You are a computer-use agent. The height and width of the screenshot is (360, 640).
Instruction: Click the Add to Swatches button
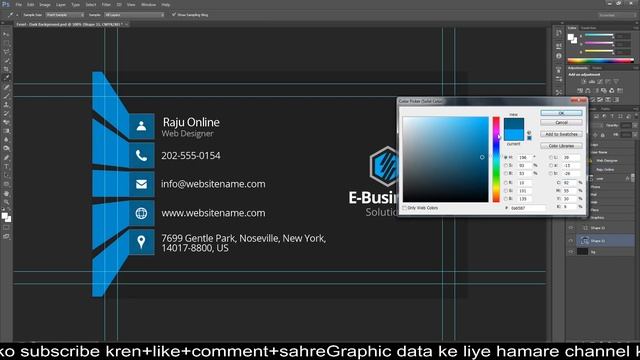(561, 134)
